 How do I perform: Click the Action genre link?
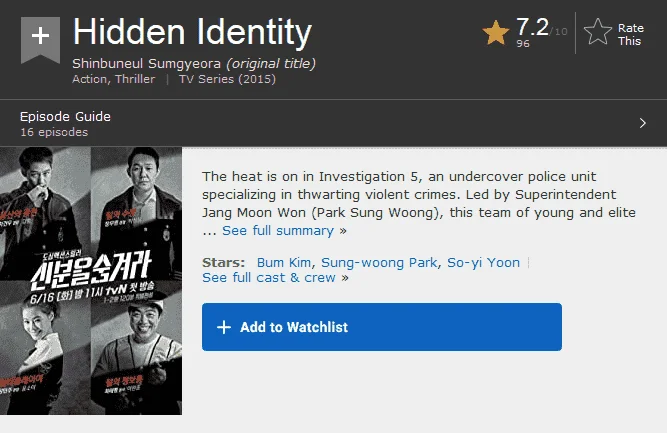coord(89,79)
